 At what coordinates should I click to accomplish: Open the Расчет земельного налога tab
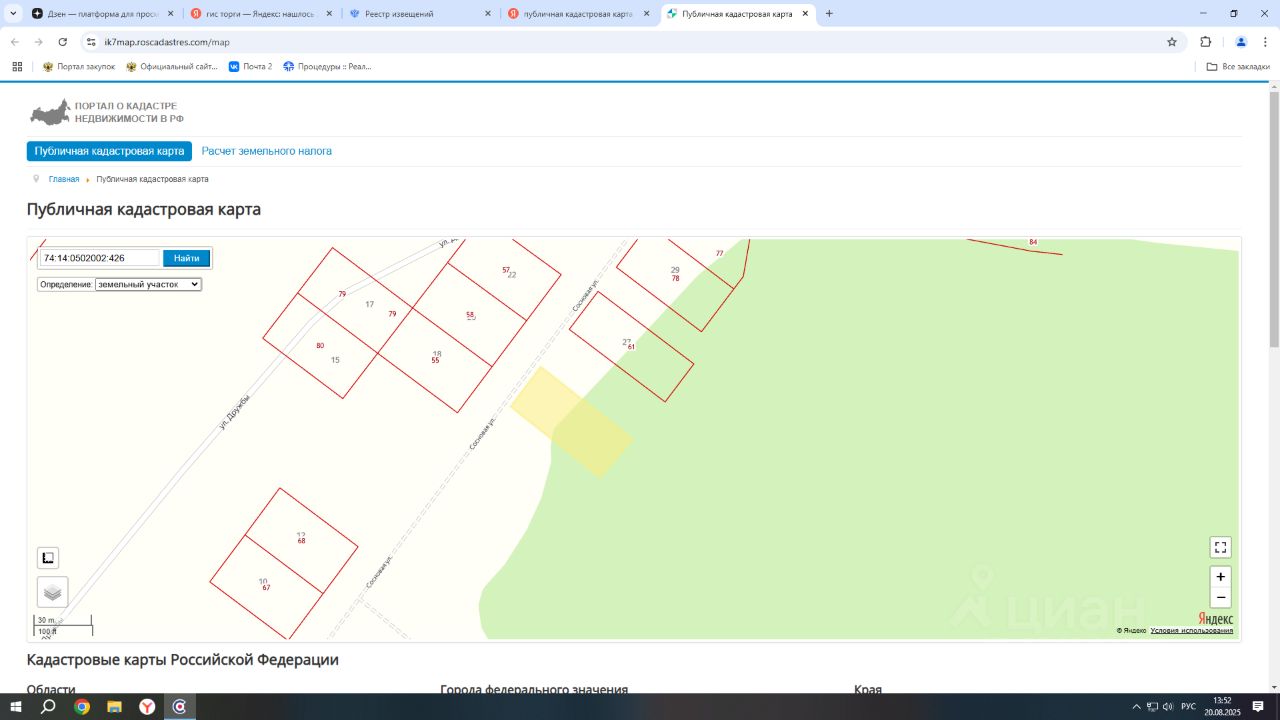[266, 151]
